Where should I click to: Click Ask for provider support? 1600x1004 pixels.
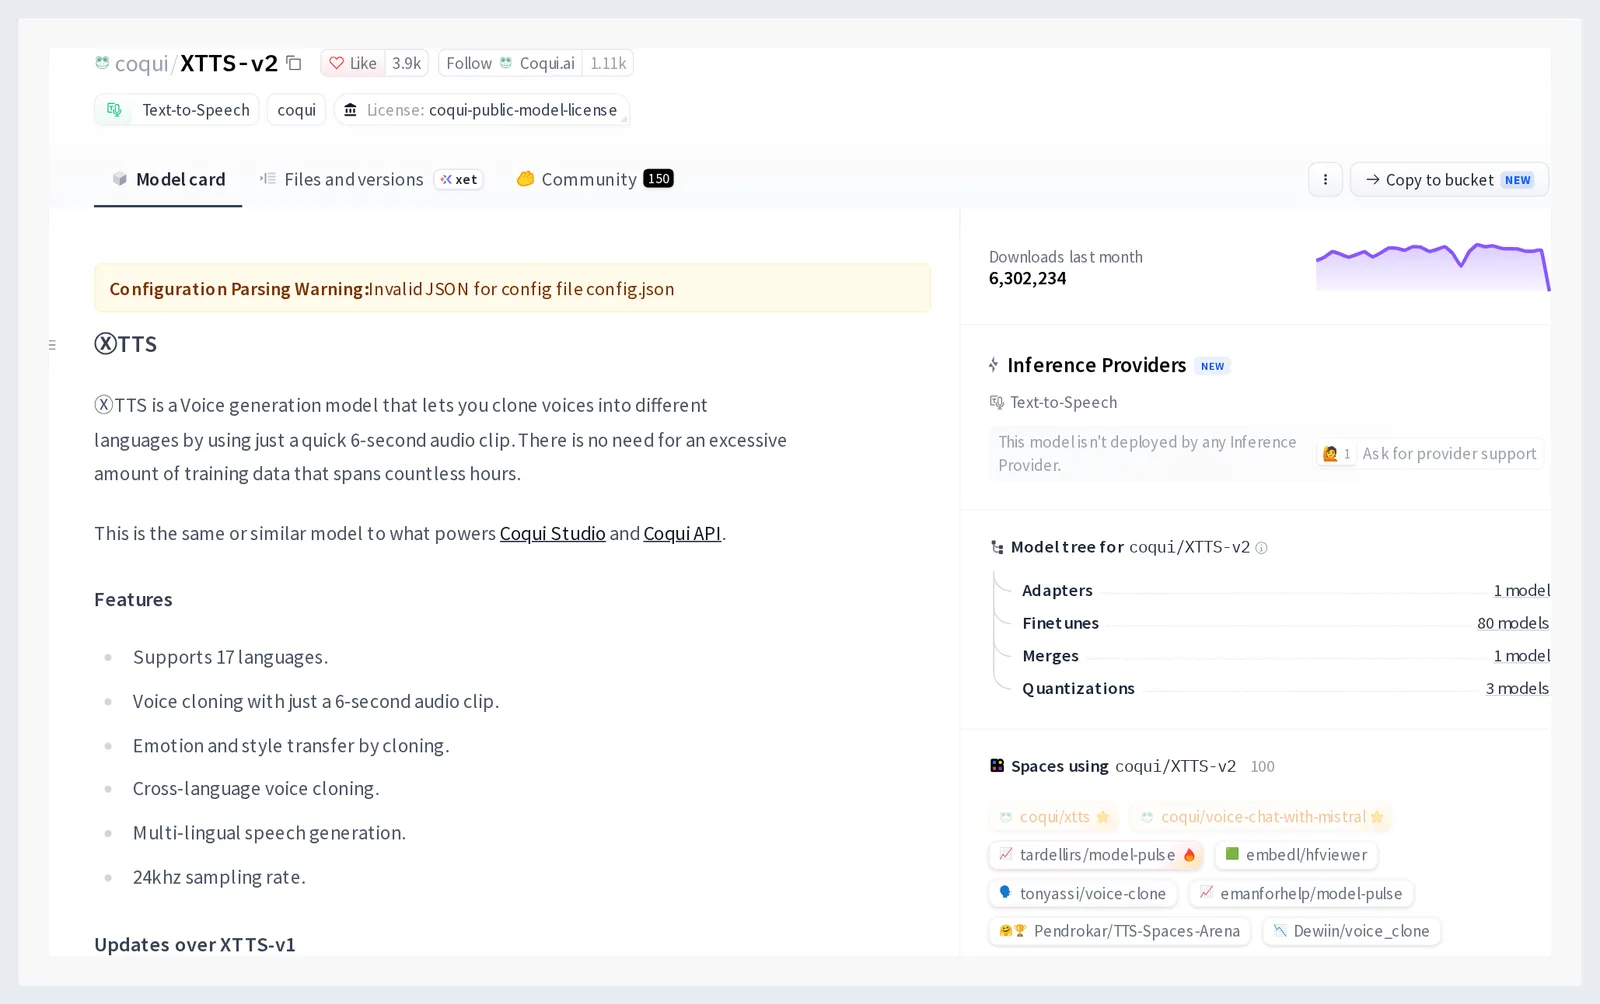(x=1429, y=454)
